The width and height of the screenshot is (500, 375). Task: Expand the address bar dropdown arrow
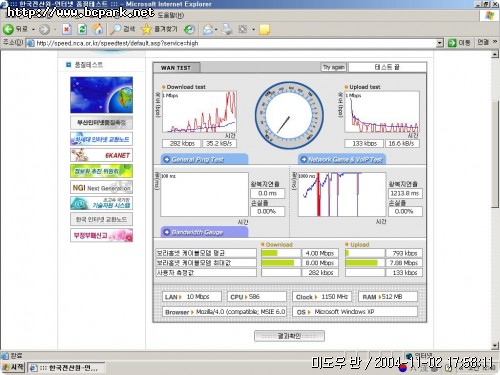[440, 43]
